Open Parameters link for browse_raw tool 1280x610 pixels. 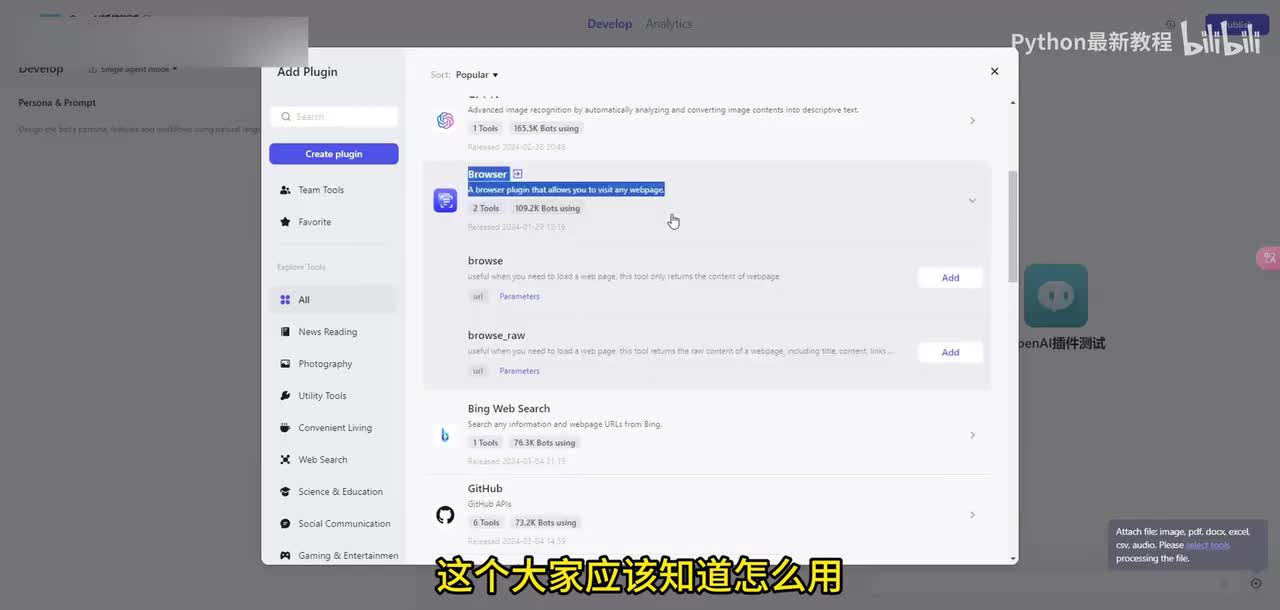(x=519, y=371)
